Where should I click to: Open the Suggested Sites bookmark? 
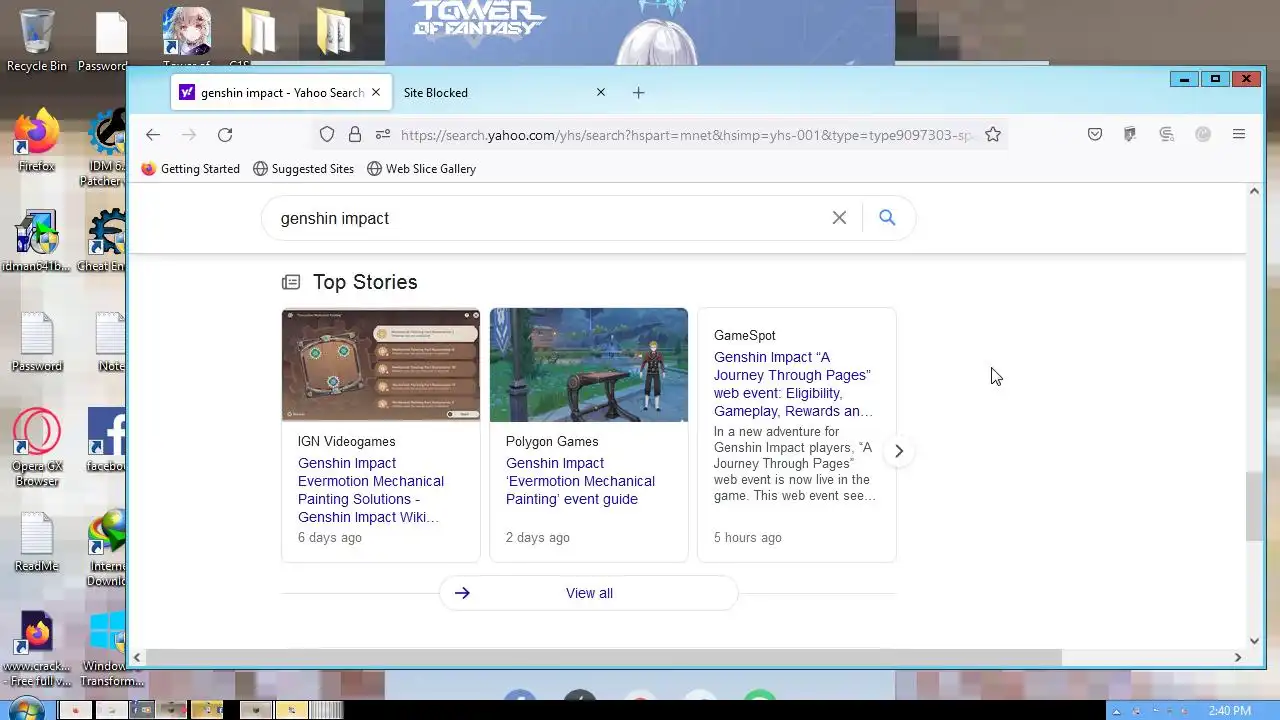tap(303, 169)
